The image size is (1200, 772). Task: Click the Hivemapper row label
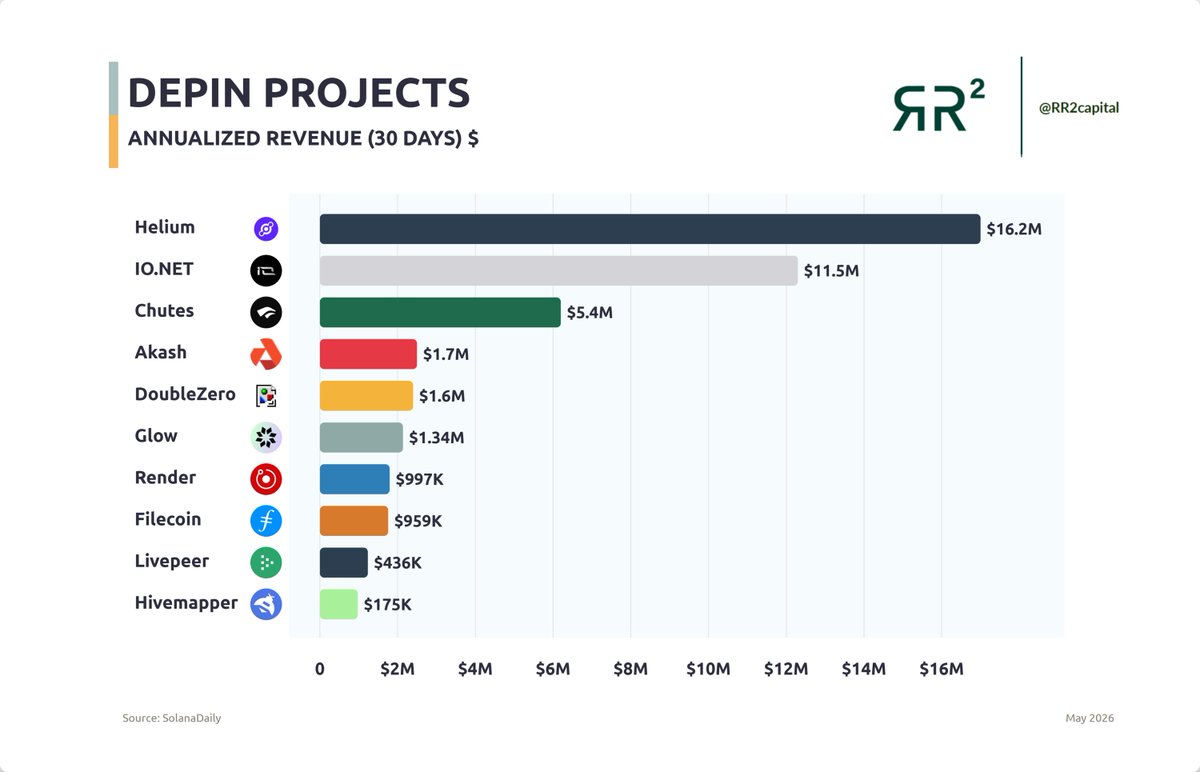187,603
